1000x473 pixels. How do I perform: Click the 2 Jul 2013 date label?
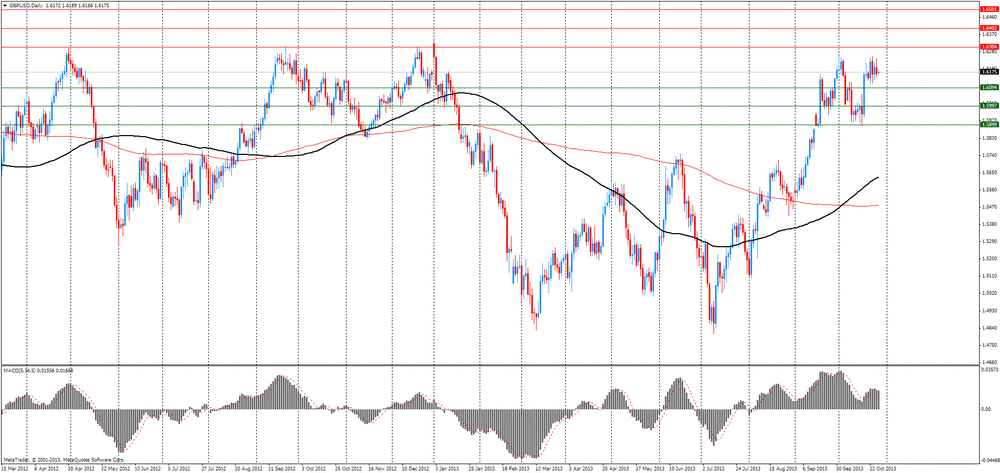[x=712, y=467]
